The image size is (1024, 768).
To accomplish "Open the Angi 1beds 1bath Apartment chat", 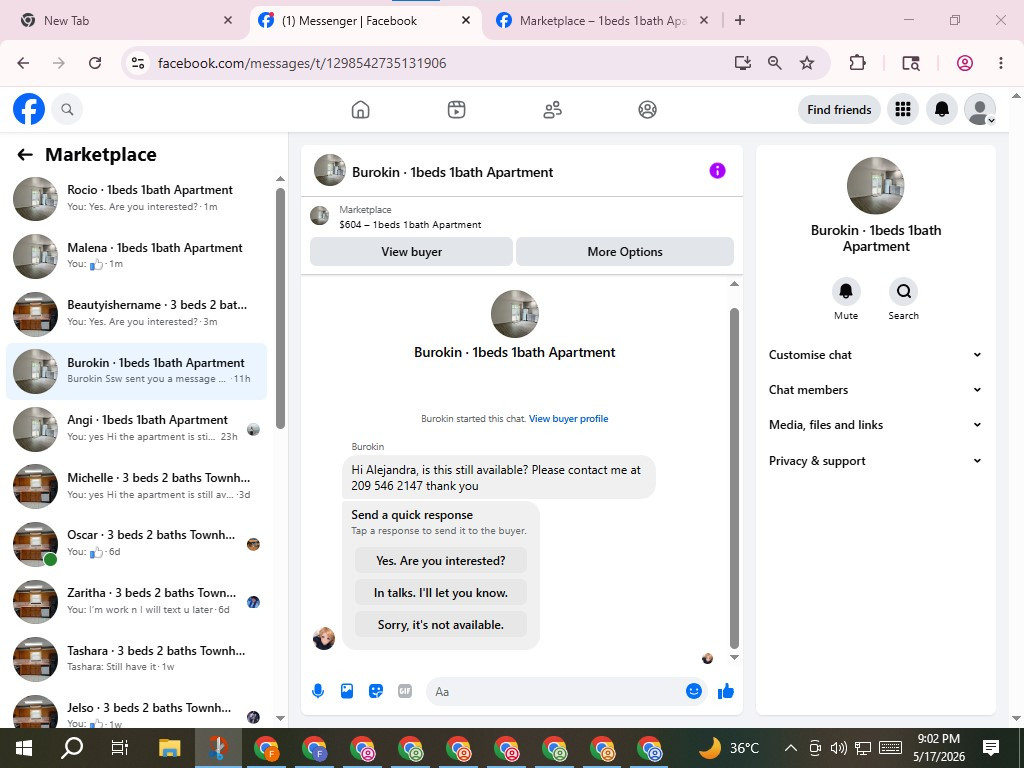I will point(136,428).
